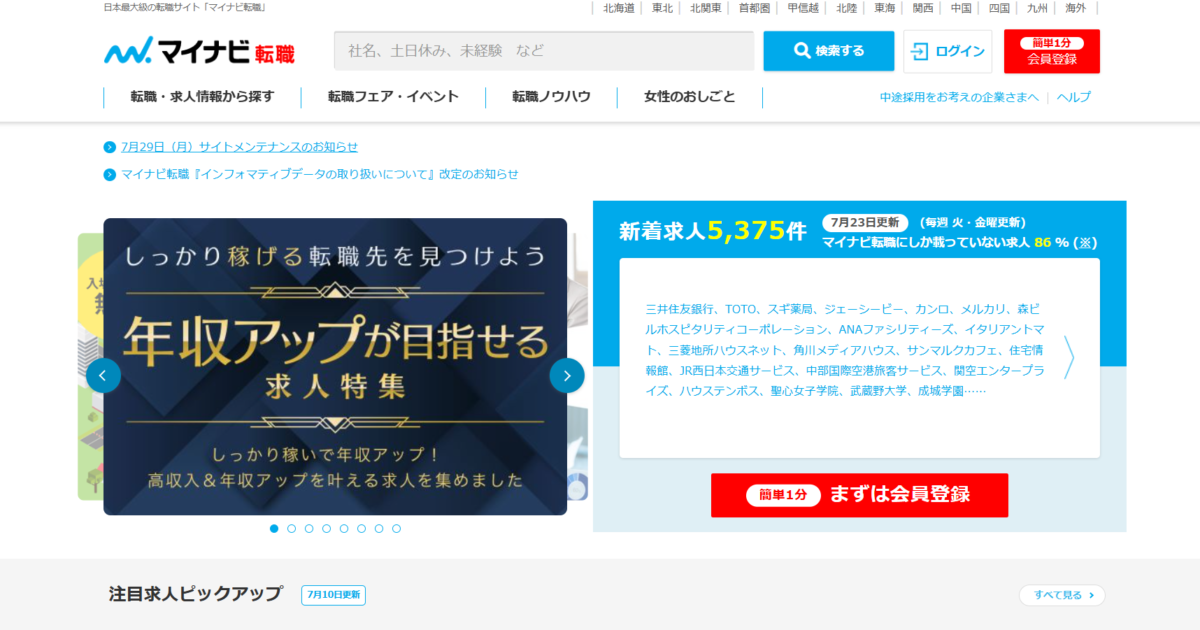This screenshot has height=630, width=1200.
Task: Open the 転職フェア・イベント menu
Action: (393, 97)
